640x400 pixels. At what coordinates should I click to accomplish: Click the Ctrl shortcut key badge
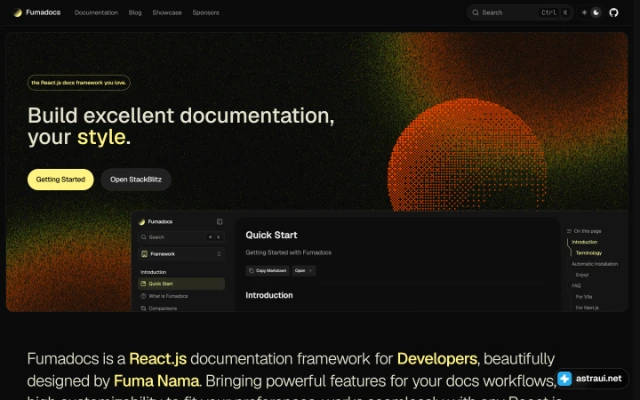pos(549,13)
